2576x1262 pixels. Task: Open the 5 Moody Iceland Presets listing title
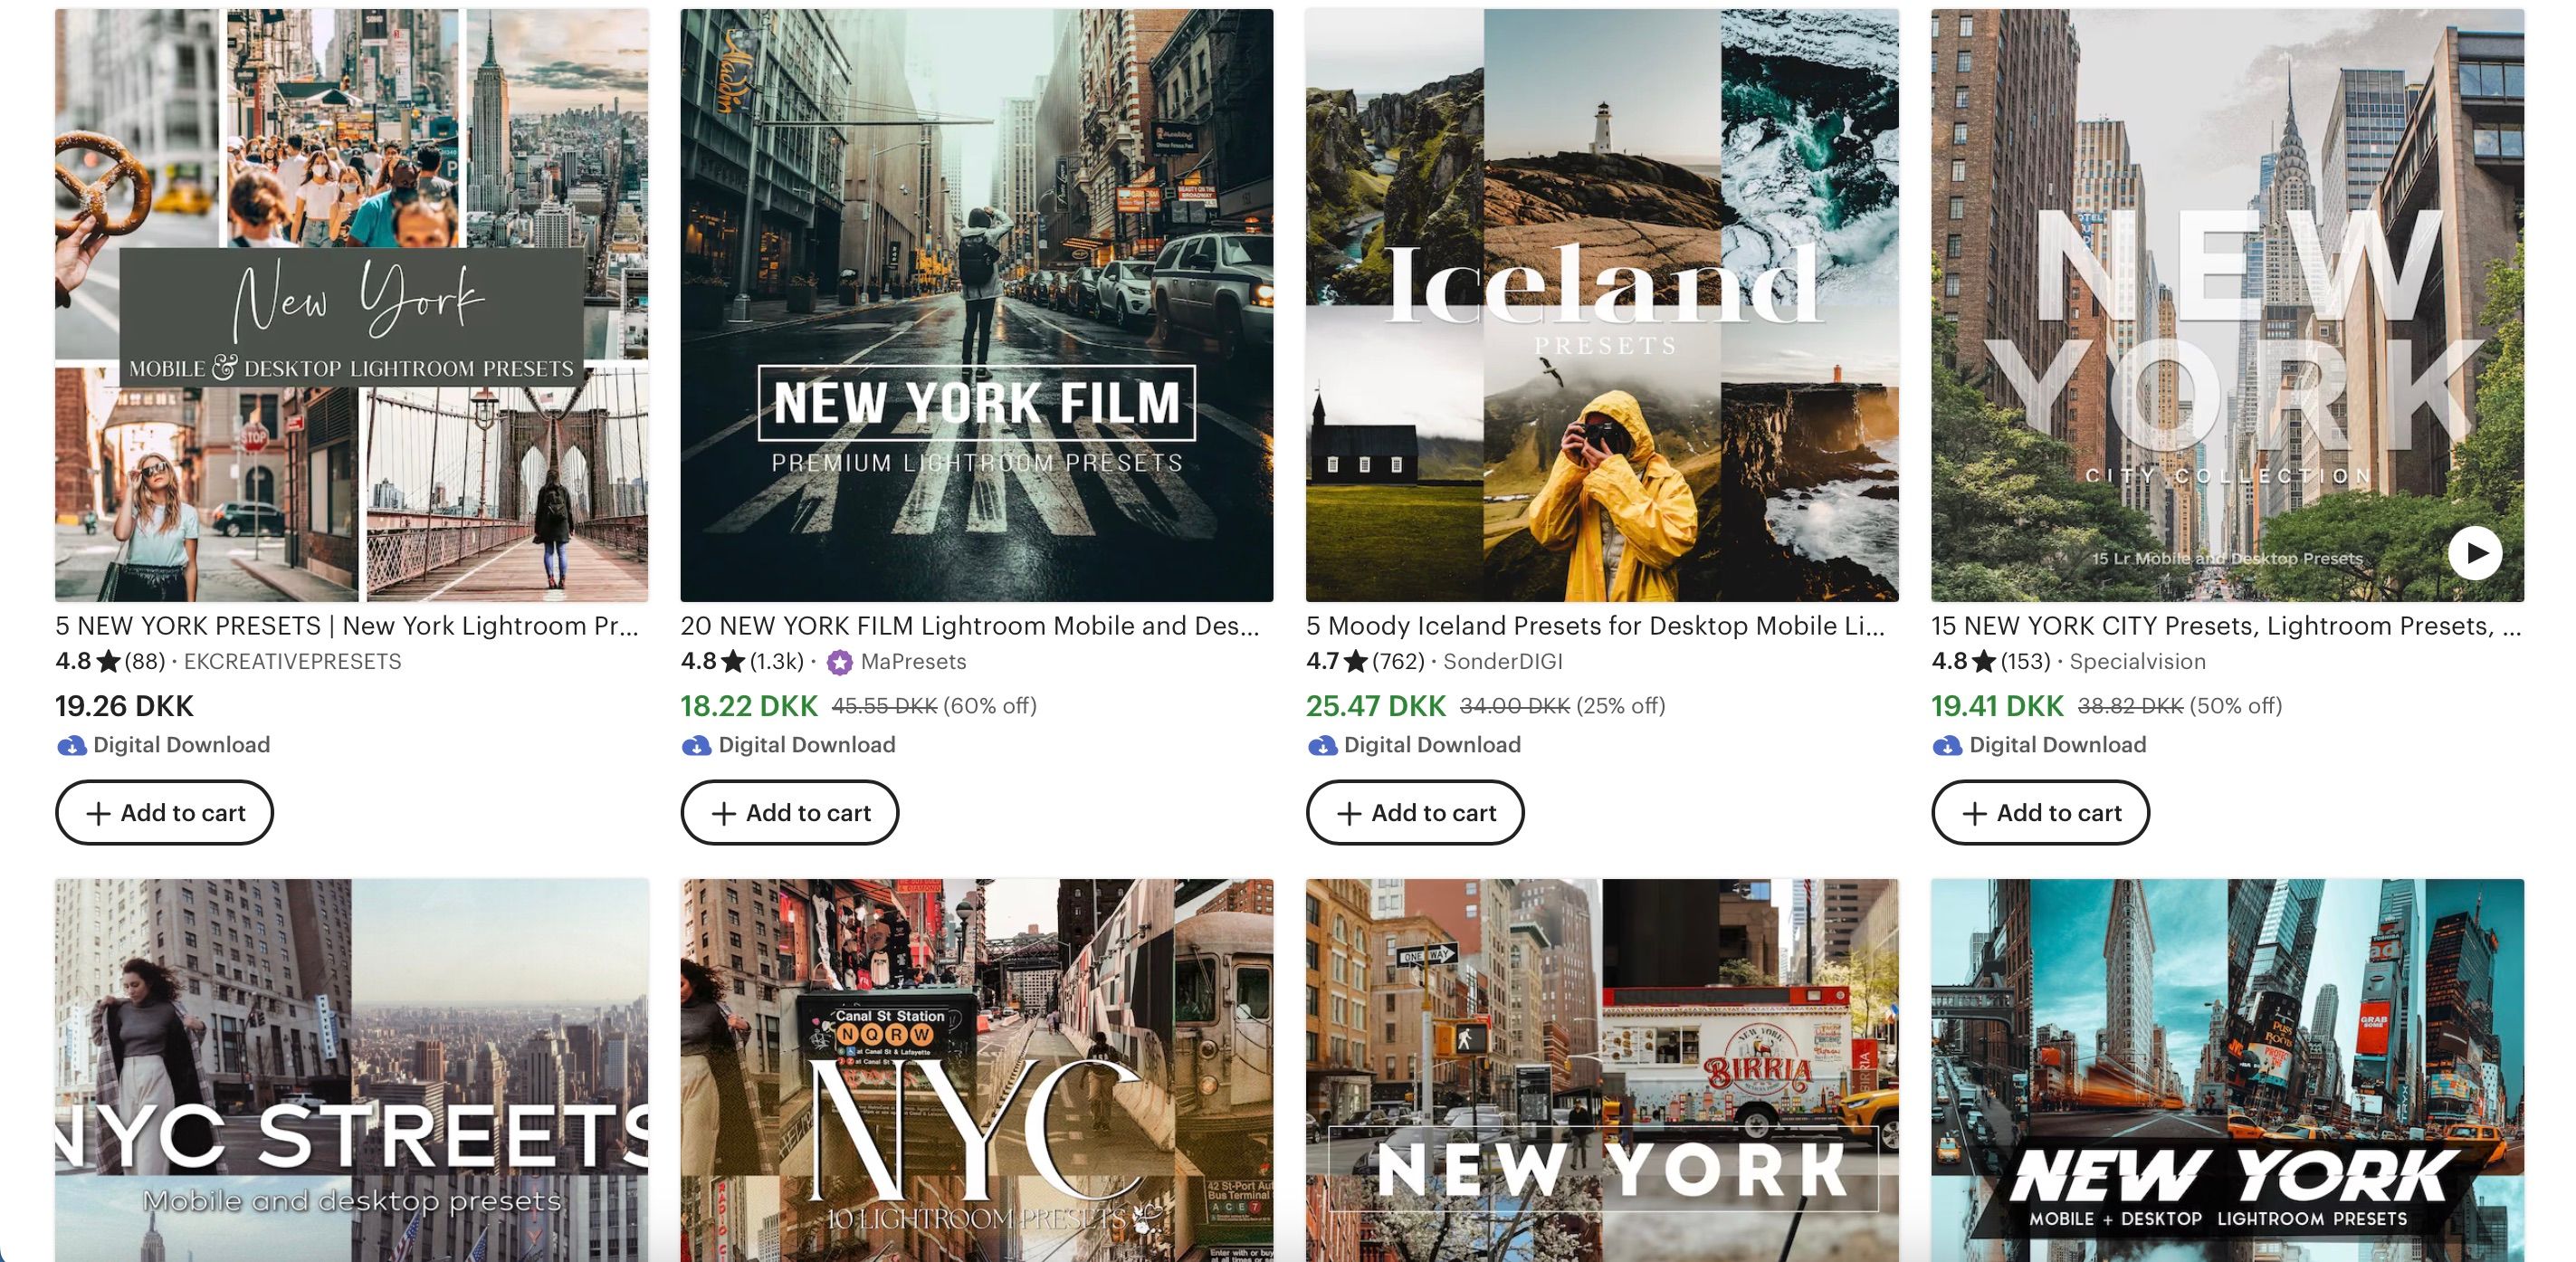pyautogui.click(x=1595, y=626)
